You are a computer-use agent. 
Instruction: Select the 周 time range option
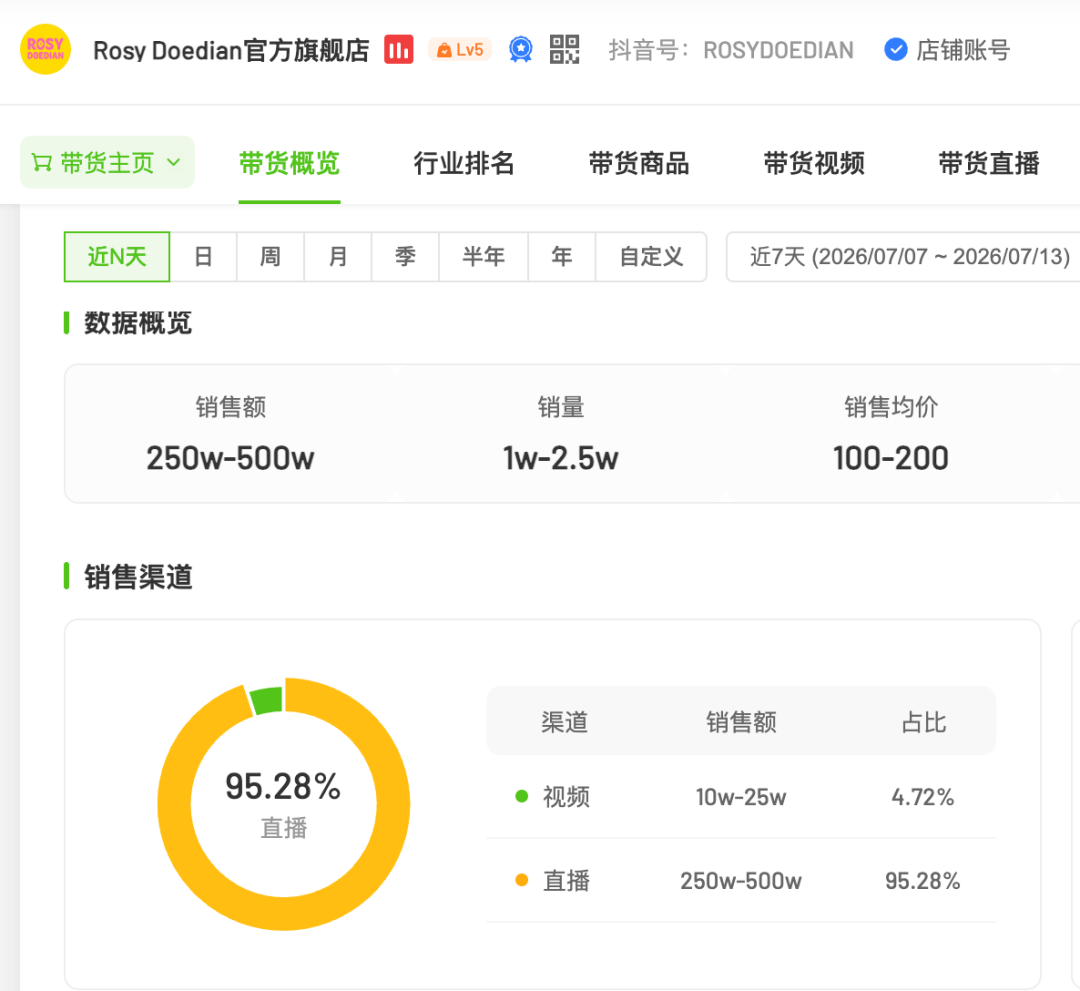(270, 257)
